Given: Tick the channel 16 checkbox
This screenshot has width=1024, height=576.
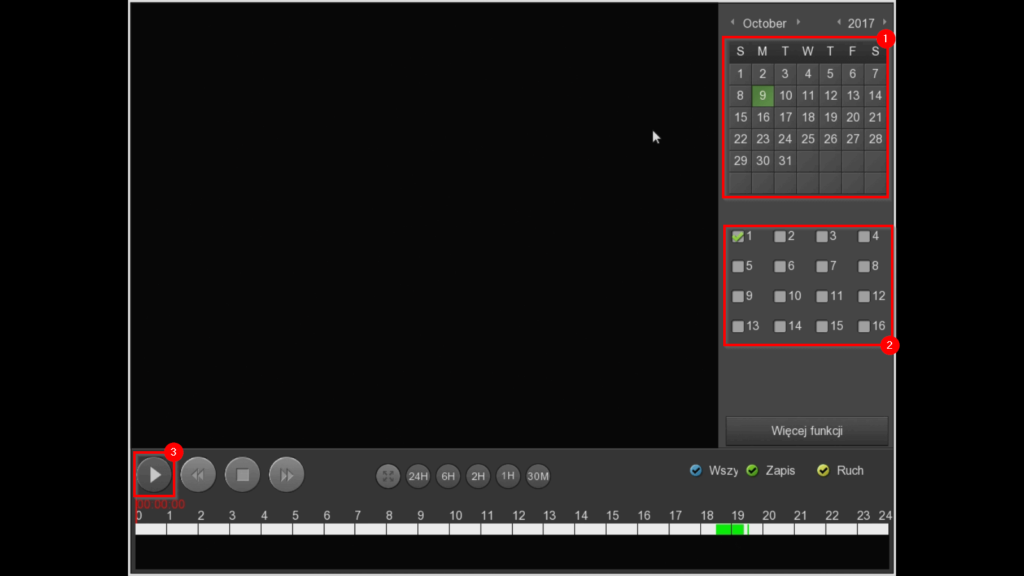Looking at the screenshot, I should point(864,326).
